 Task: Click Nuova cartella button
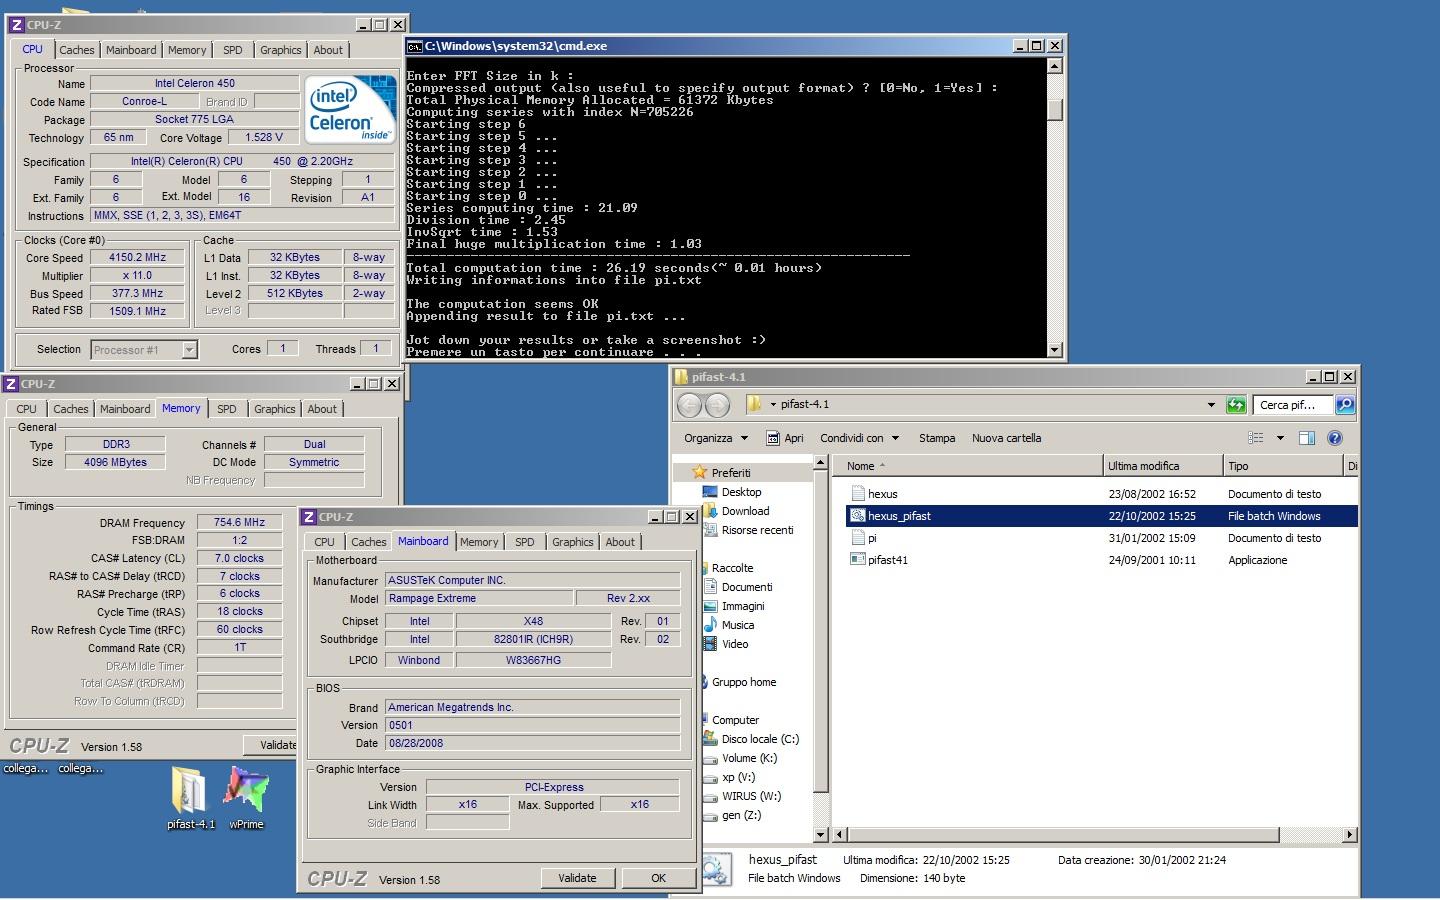coord(1006,438)
